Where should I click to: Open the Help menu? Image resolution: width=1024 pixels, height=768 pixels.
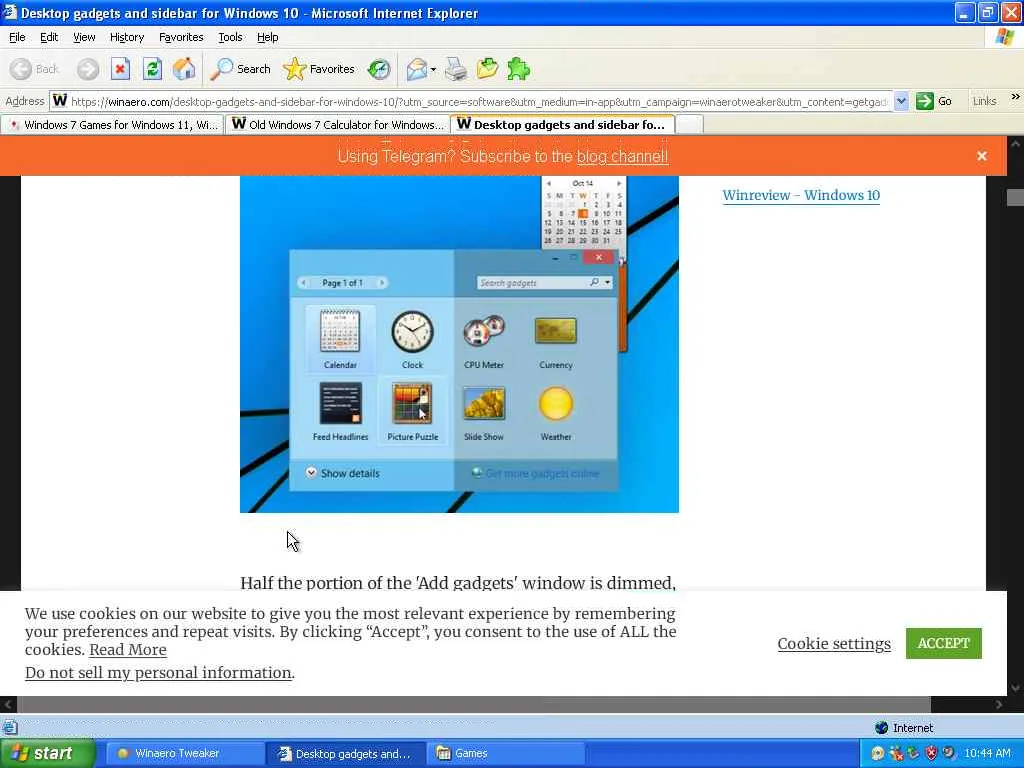click(267, 37)
